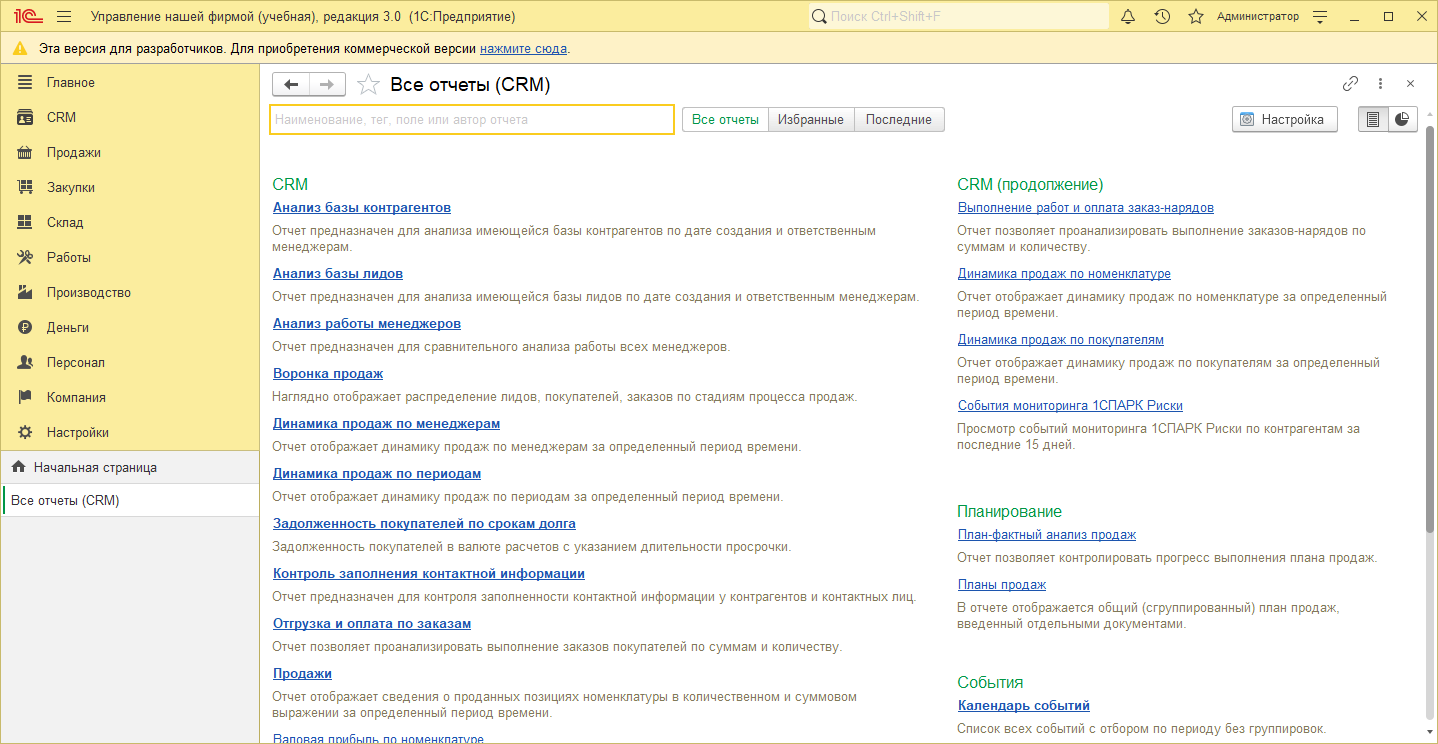Switch to list view mode icon
The image size is (1438, 744).
(x=1373, y=119)
